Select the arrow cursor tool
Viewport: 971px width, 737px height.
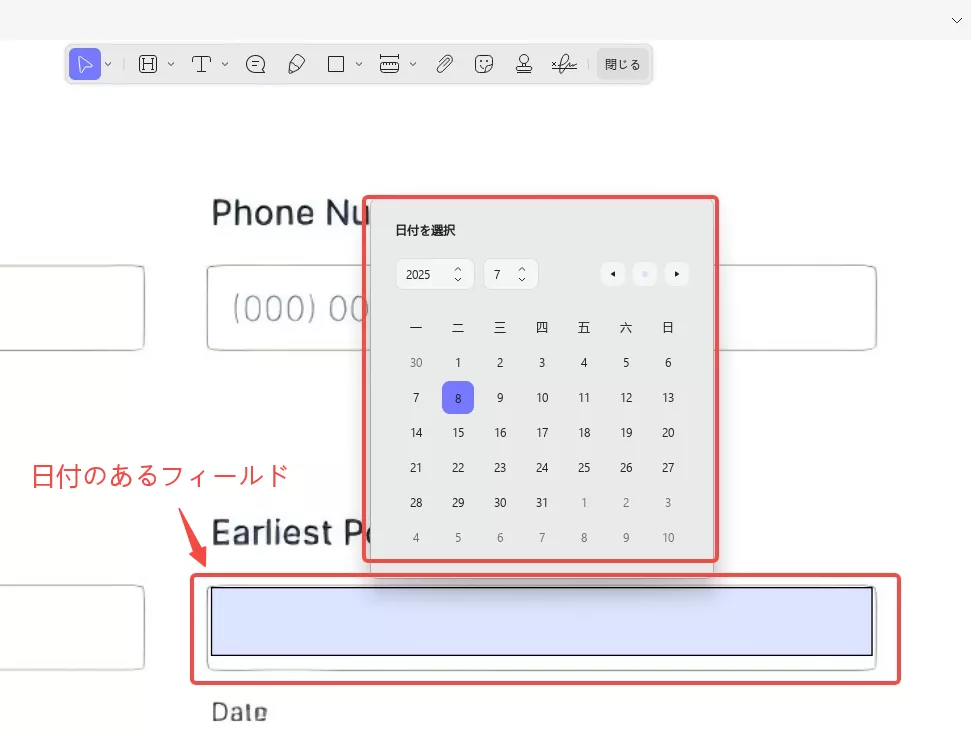(x=85, y=64)
